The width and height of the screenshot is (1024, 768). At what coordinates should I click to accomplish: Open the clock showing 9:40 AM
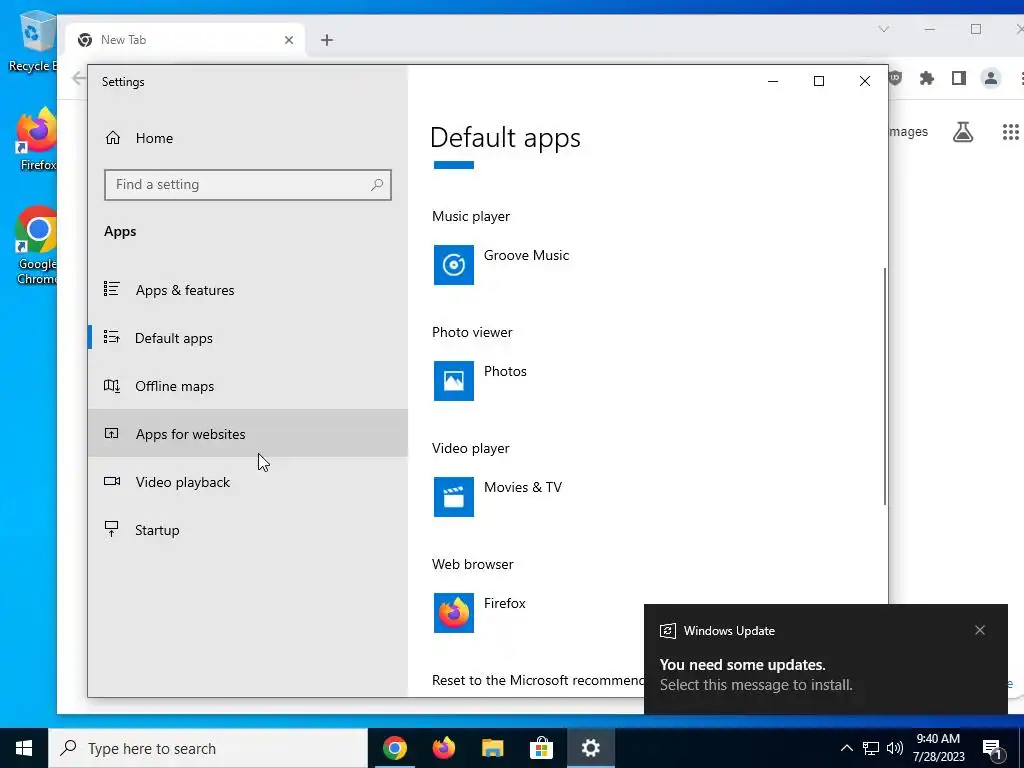938,748
